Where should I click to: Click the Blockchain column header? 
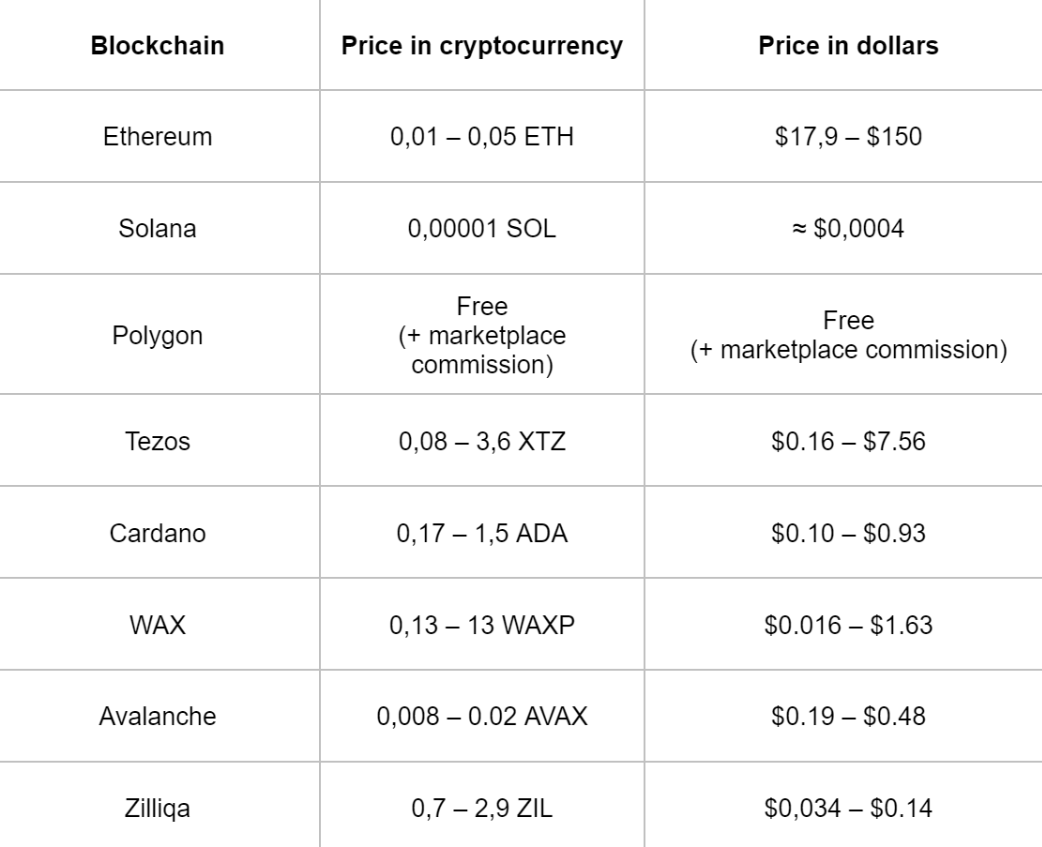coord(158,47)
